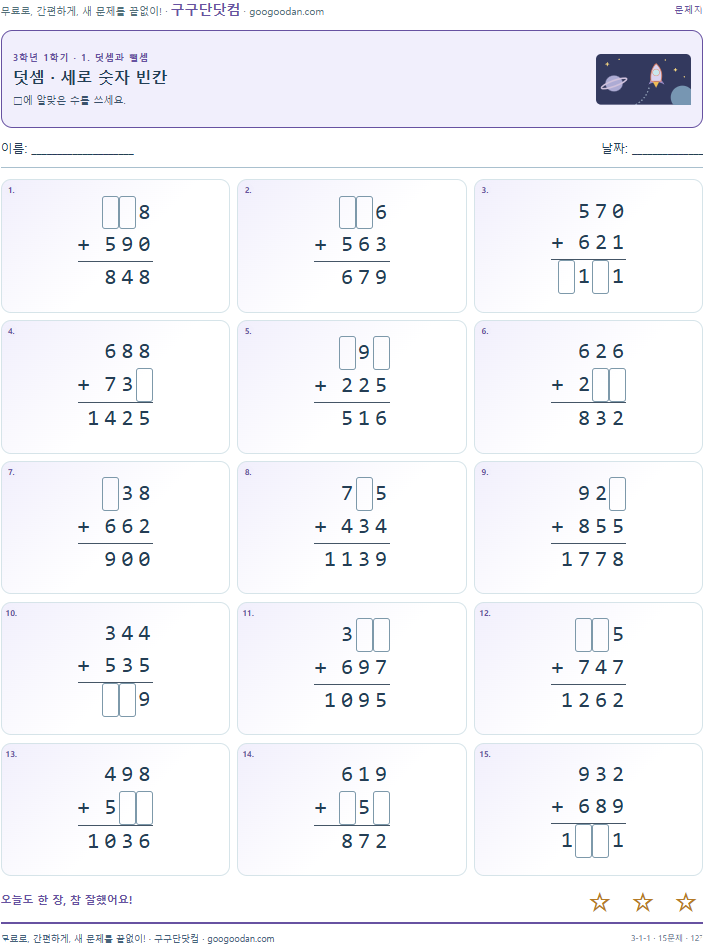Image resolution: width=704 pixels, height=945 pixels.
Task: Select tens blank before 5 in problem 12
Action: [600, 635]
